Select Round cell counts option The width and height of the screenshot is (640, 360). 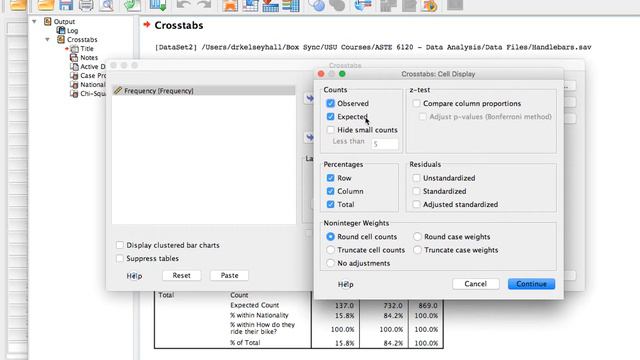331,236
